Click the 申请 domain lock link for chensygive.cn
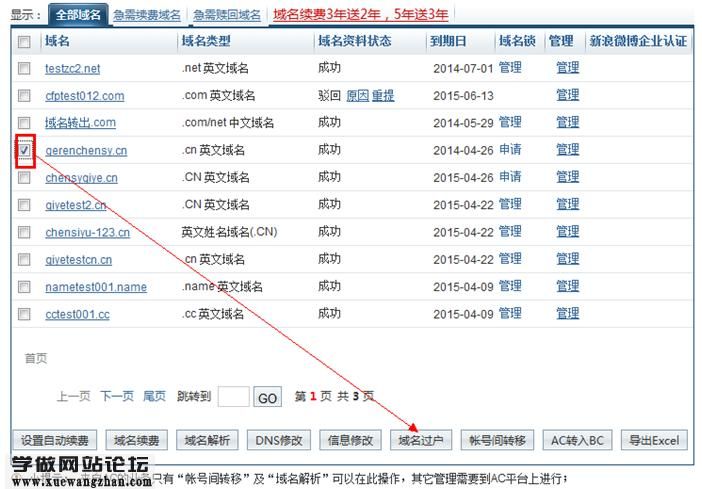The height and width of the screenshot is (489, 702). click(510, 176)
